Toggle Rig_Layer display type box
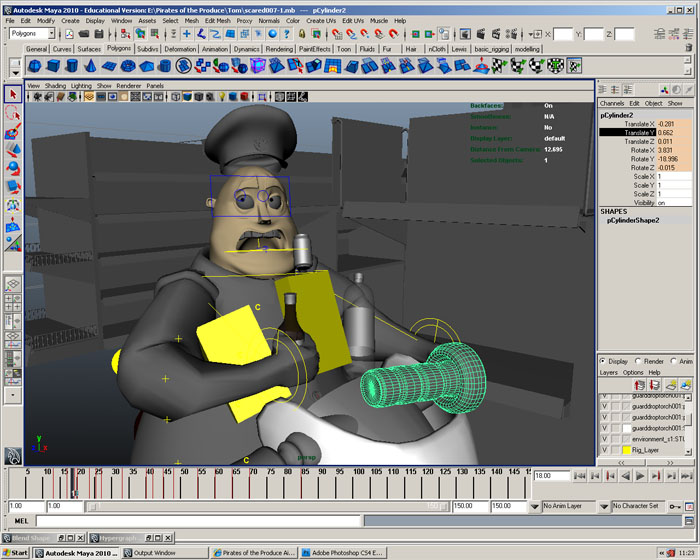The height and width of the screenshot is (560, 700). (616, 450)
